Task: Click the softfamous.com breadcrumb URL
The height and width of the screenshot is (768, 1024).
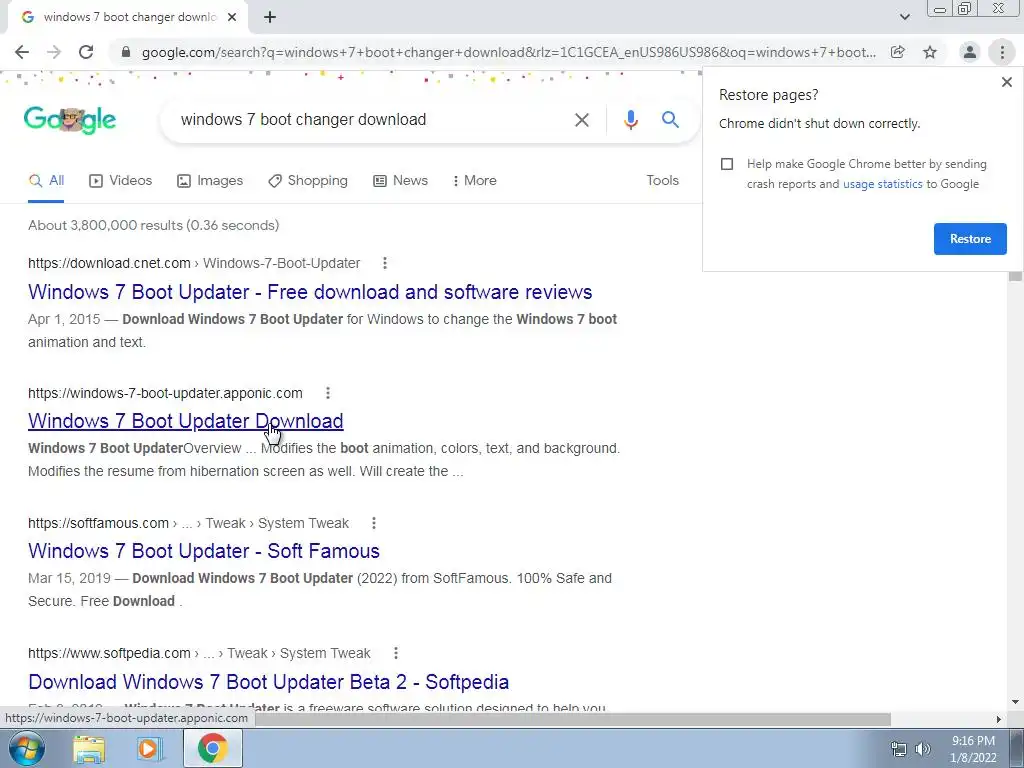Action: coord(188,523)
